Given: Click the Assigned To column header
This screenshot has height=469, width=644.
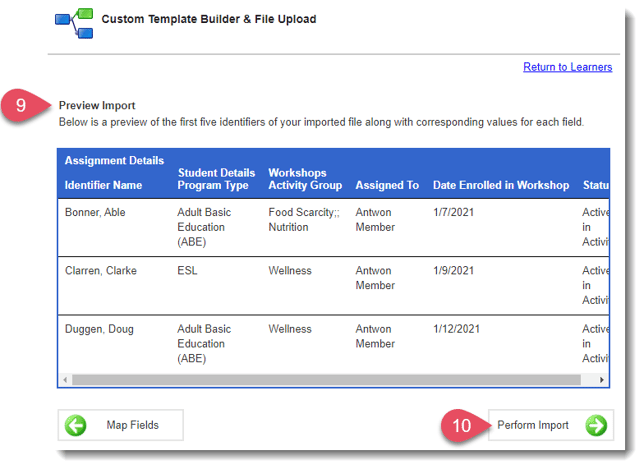Looking at the screenshot, I should click(x=387, y=185).
